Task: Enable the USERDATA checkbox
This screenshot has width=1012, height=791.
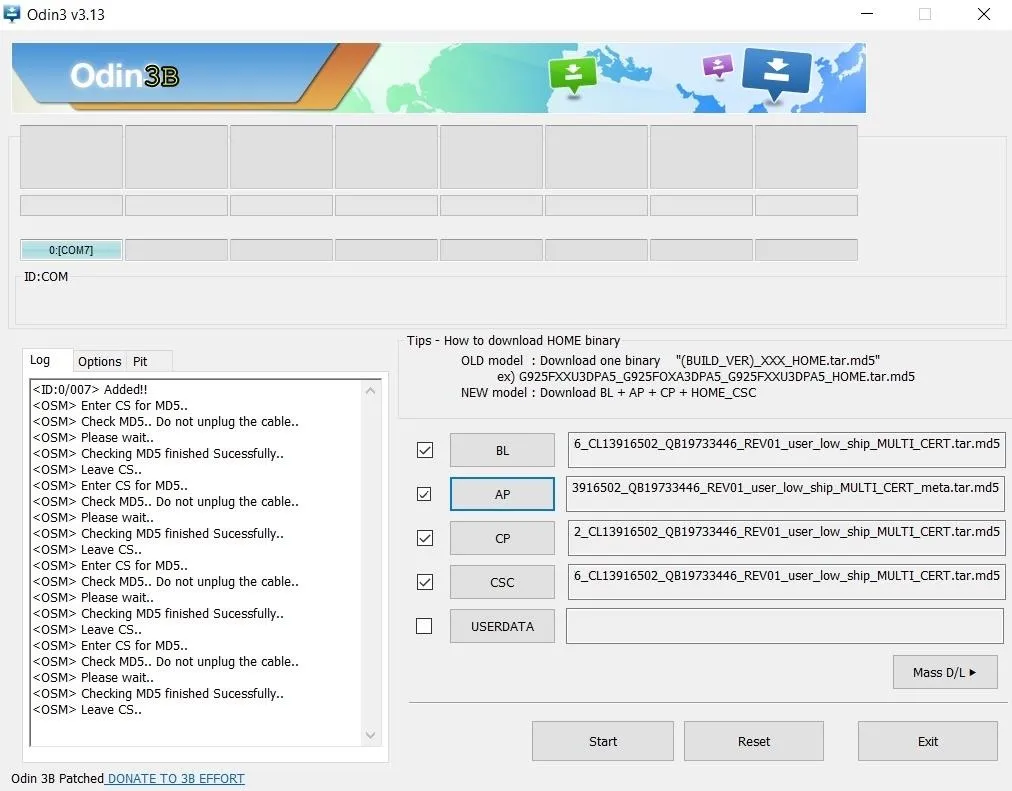Action: tap(424, 625)
